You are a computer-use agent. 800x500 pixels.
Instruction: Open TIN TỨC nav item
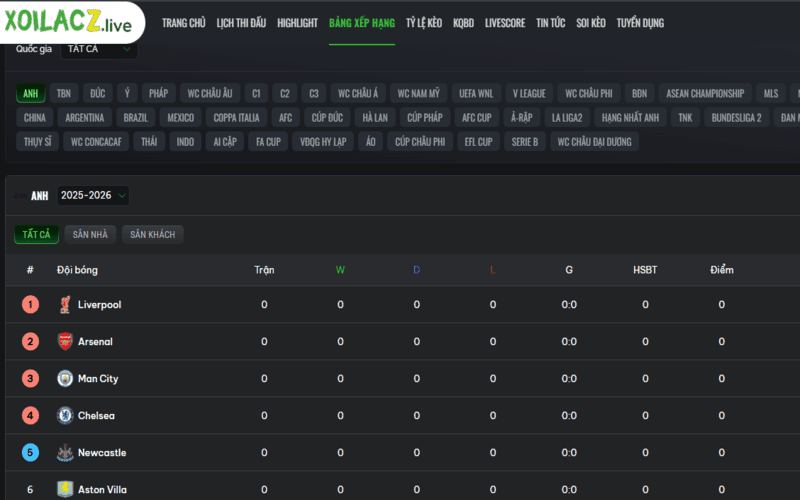[551, 23]
